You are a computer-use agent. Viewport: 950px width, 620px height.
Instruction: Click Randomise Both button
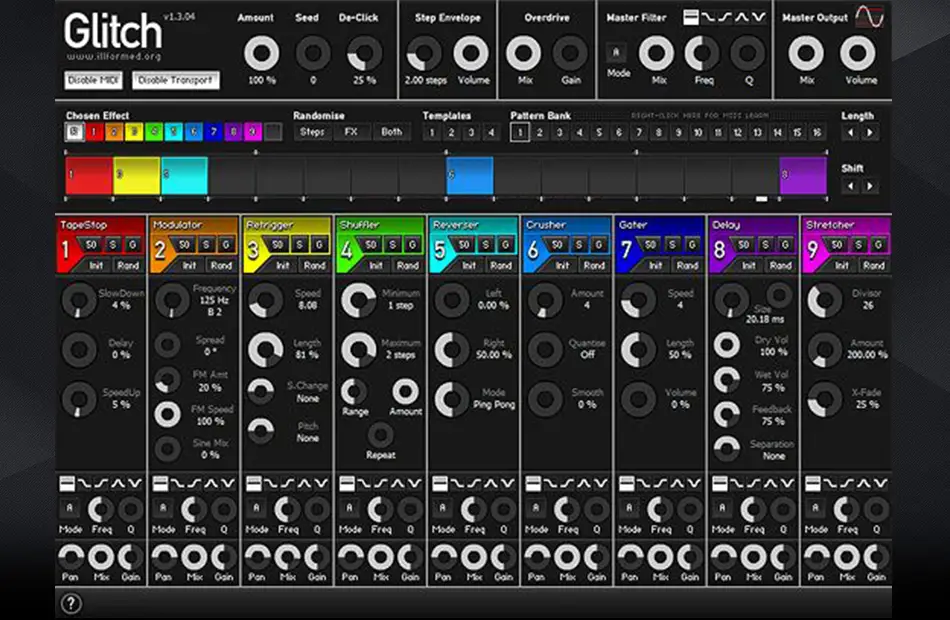pos(391,132)
